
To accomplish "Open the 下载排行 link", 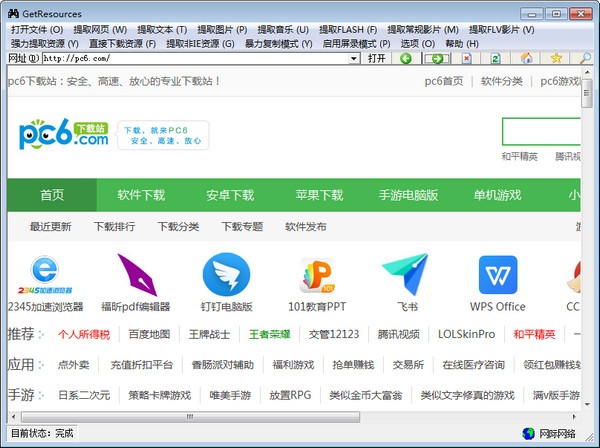I will (114, 226).
